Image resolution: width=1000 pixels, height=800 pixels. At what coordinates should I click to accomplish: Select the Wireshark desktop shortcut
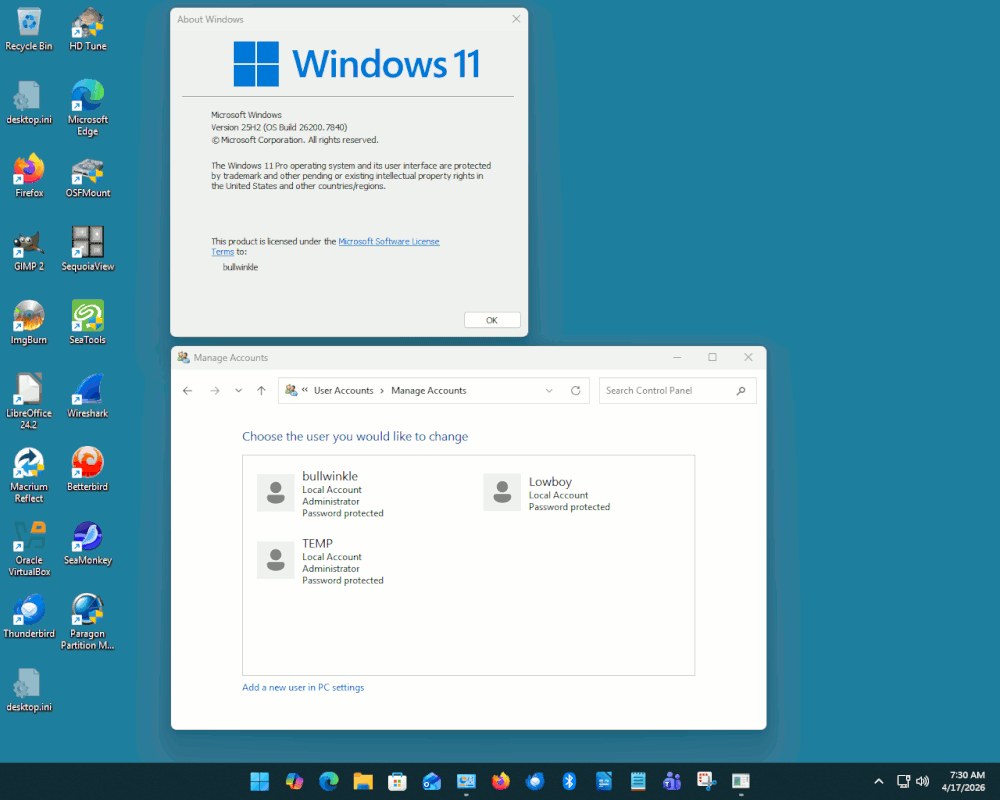(x=87, y=396)
